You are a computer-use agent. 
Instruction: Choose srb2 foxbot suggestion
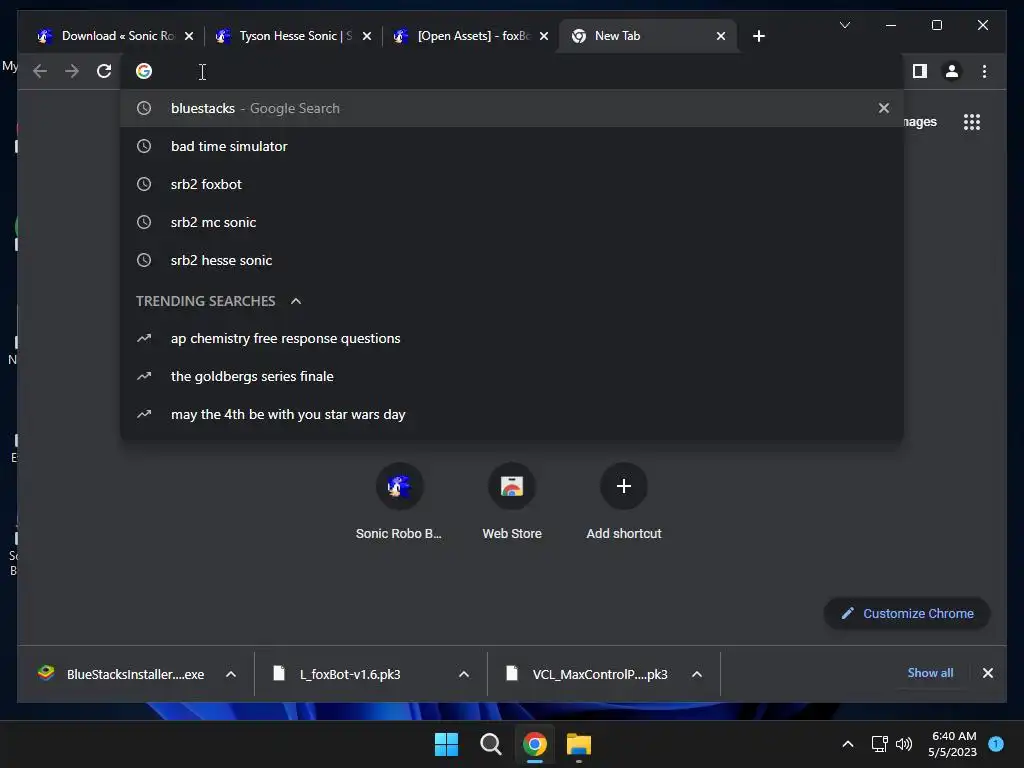512,184
